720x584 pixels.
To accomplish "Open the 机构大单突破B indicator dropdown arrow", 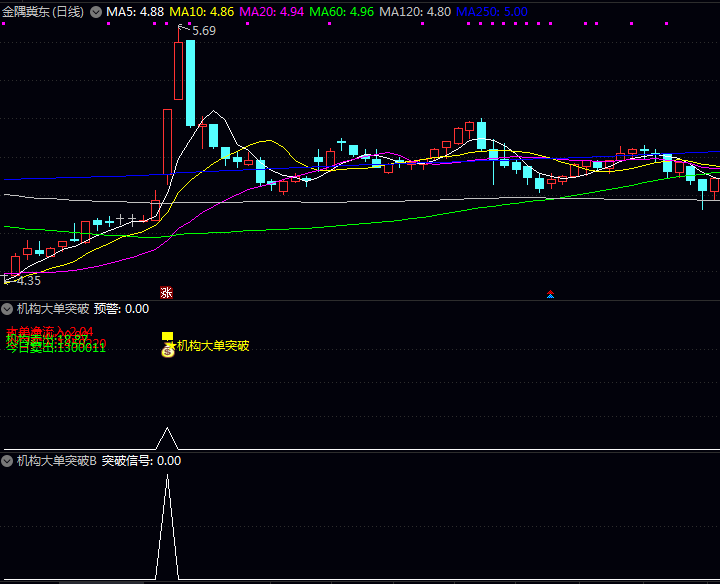I will click(8, 461).
